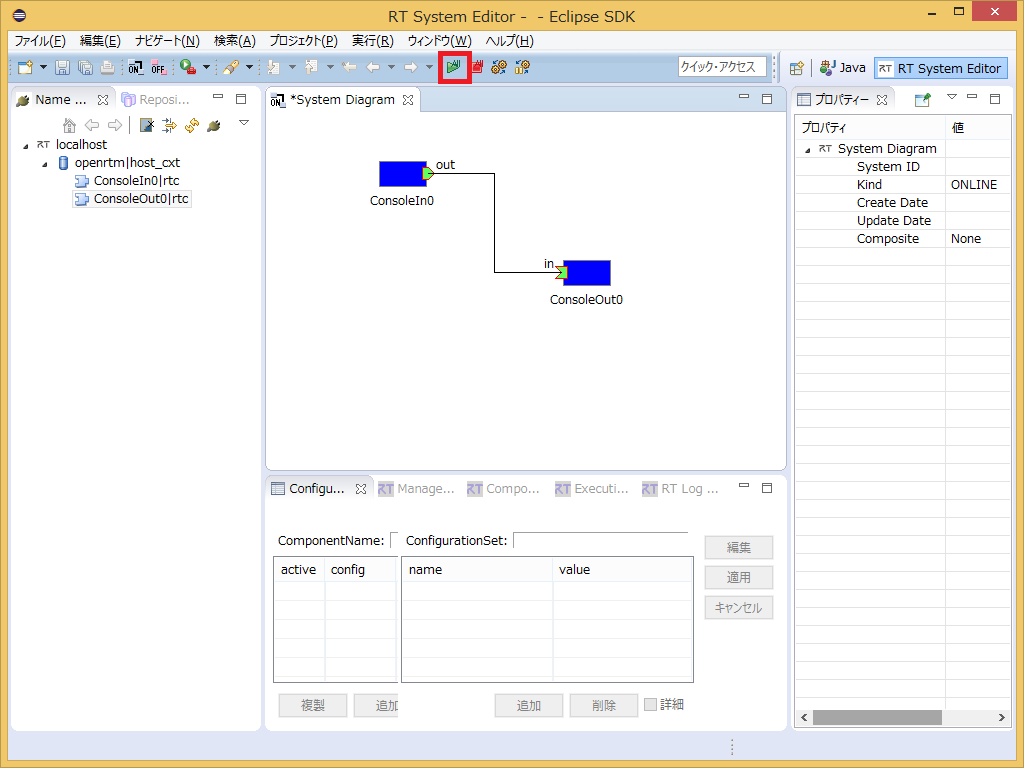Viewport: 1024px width, 768px height.
Task: Click the Home icon in Name Service view
Action: pos(69,125)
